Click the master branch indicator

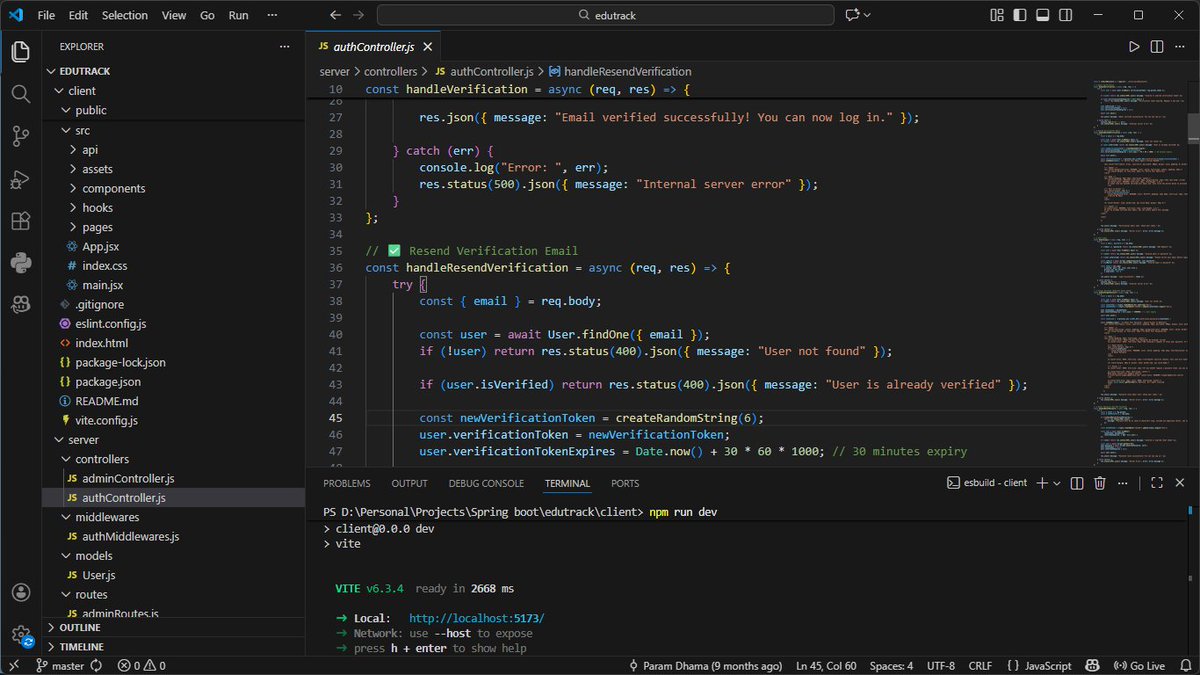(60, 666)
